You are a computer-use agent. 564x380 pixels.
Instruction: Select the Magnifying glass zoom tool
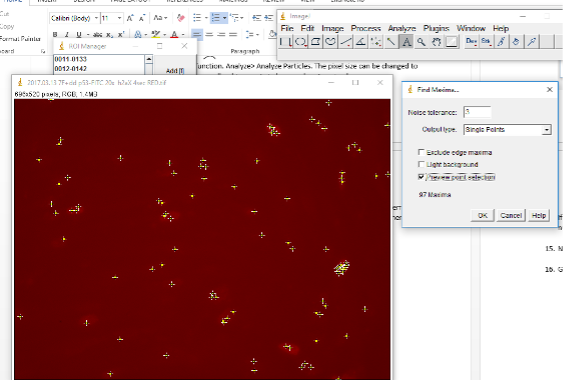[421, 42]
